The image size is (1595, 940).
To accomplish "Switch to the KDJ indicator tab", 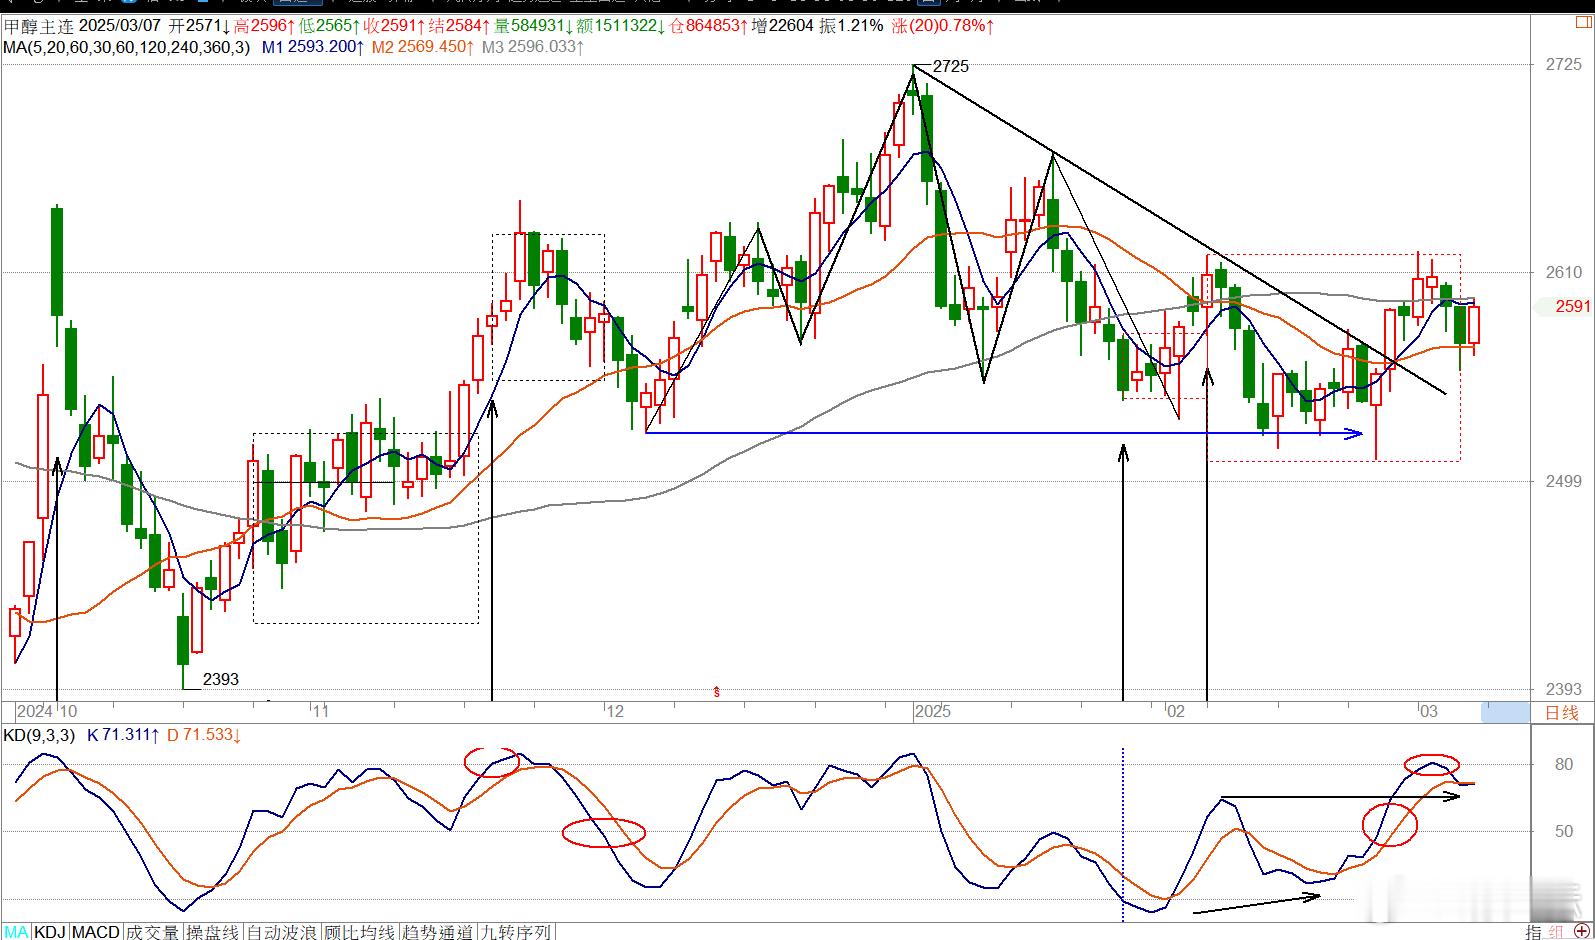I will (50, 932).
